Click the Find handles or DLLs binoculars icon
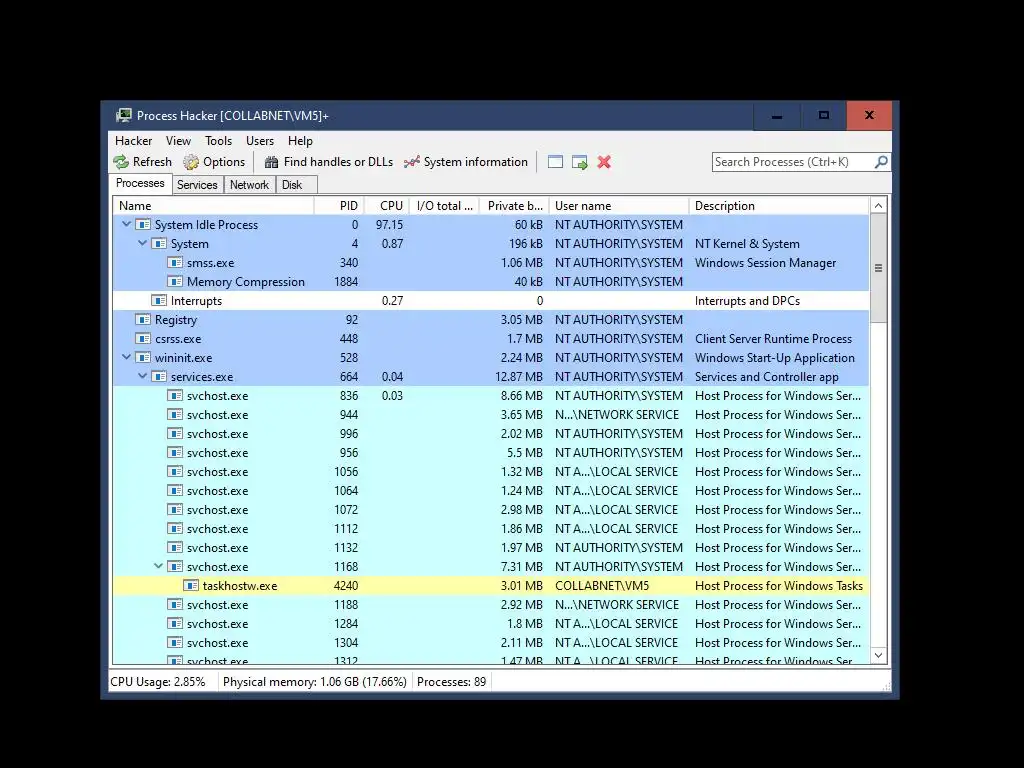The height and width of the screenshot is (768, 1024). pos(272,162)
